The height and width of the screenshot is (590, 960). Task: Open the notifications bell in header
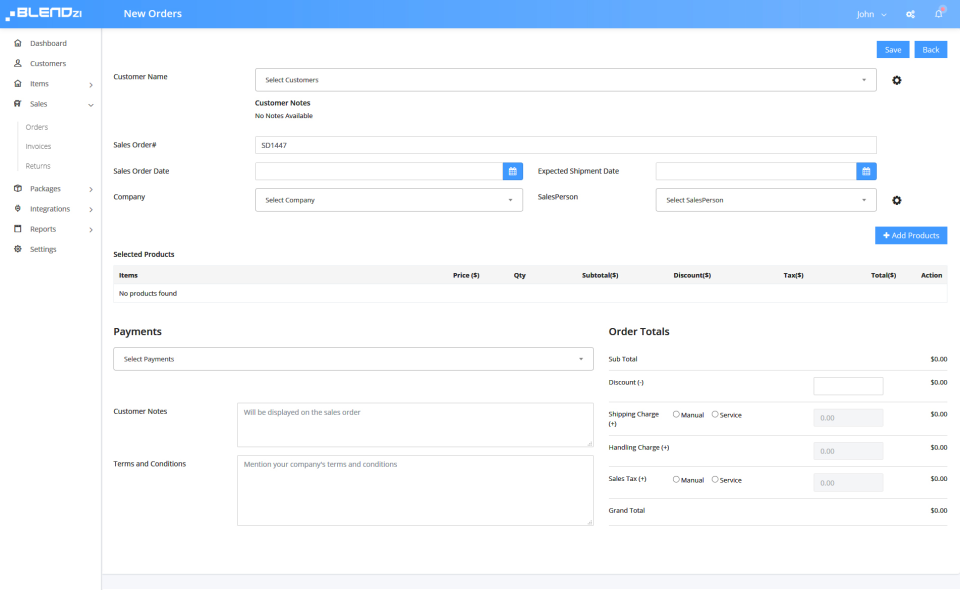pos(939,13)
